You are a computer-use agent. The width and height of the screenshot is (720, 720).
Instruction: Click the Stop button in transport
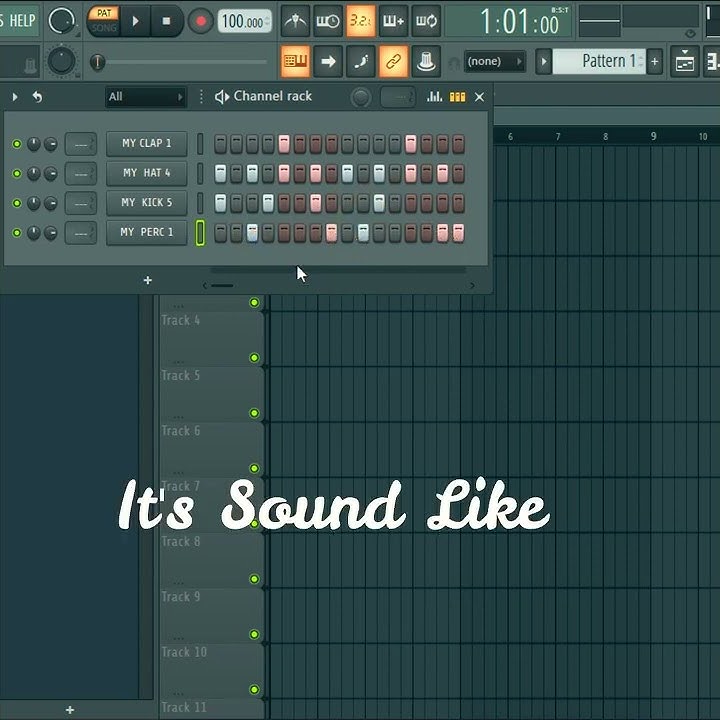point(166,21)
